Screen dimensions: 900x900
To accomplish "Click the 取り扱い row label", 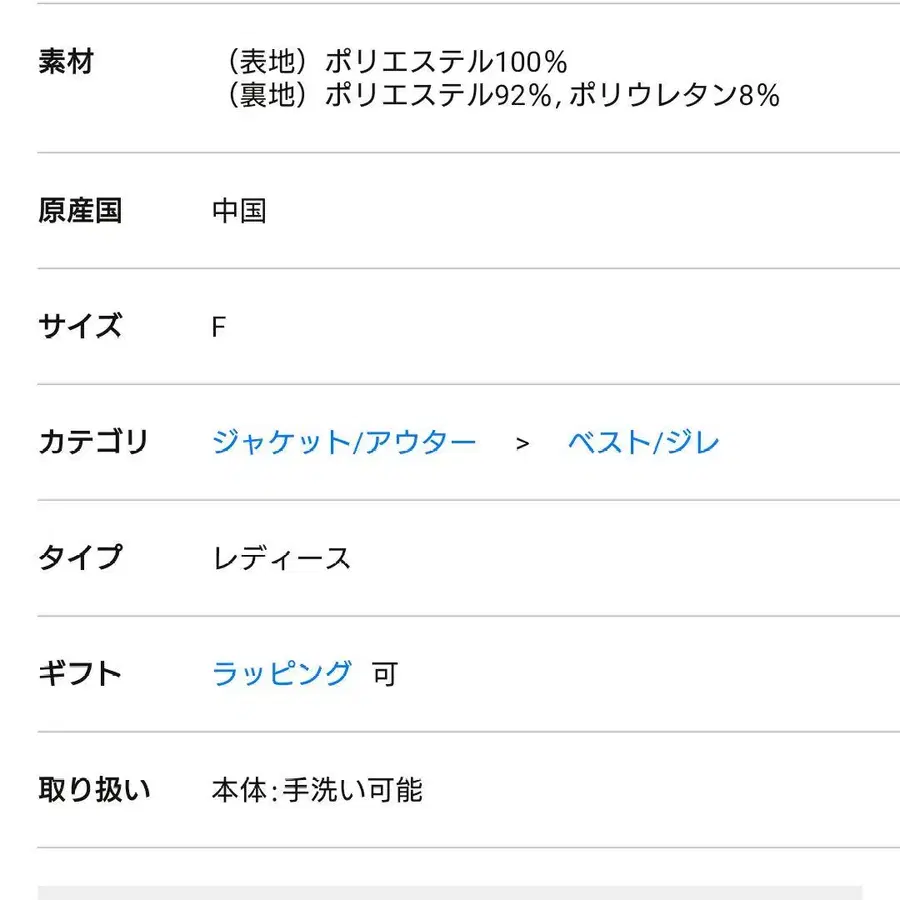I will pos(94,789).
